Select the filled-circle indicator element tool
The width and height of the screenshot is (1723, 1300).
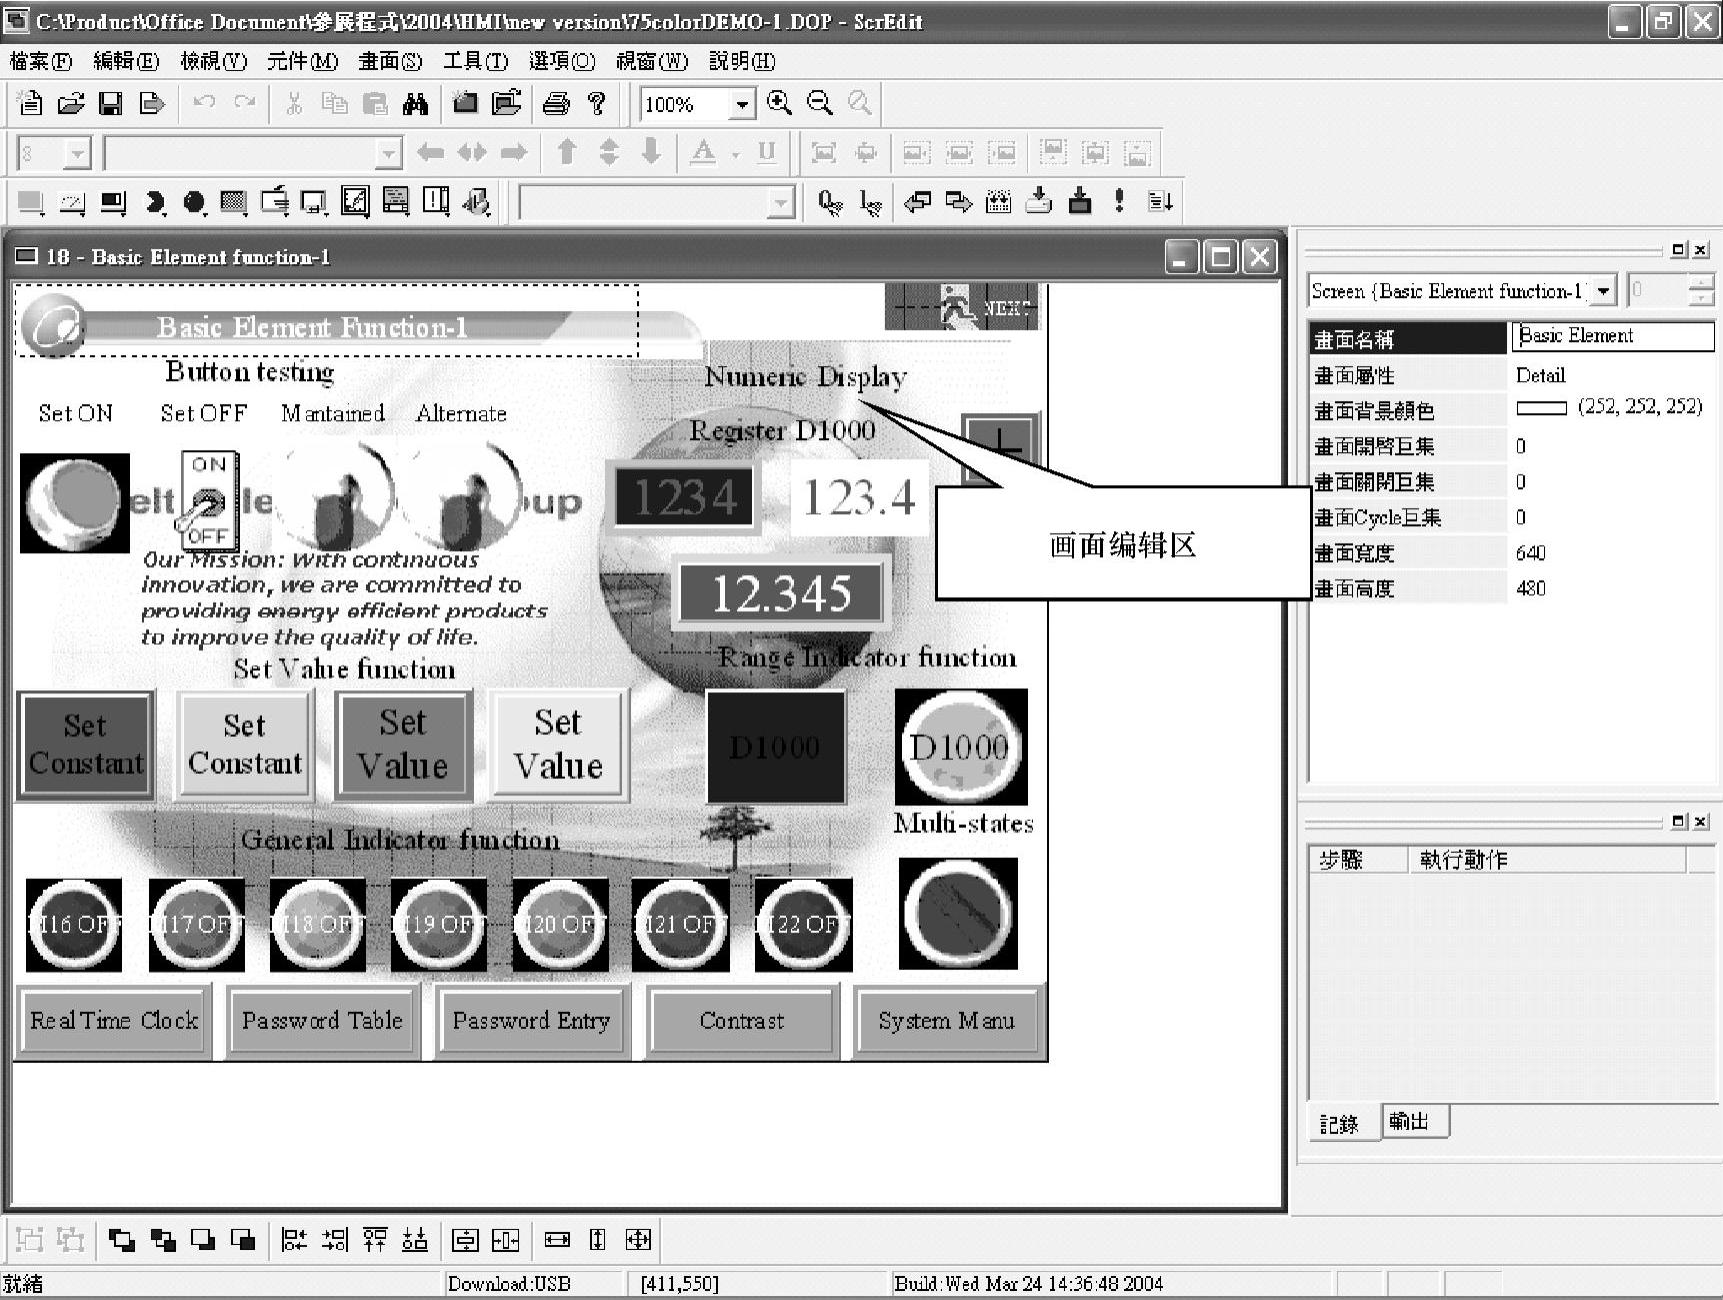pyautogui.click(x=194, y=203)
